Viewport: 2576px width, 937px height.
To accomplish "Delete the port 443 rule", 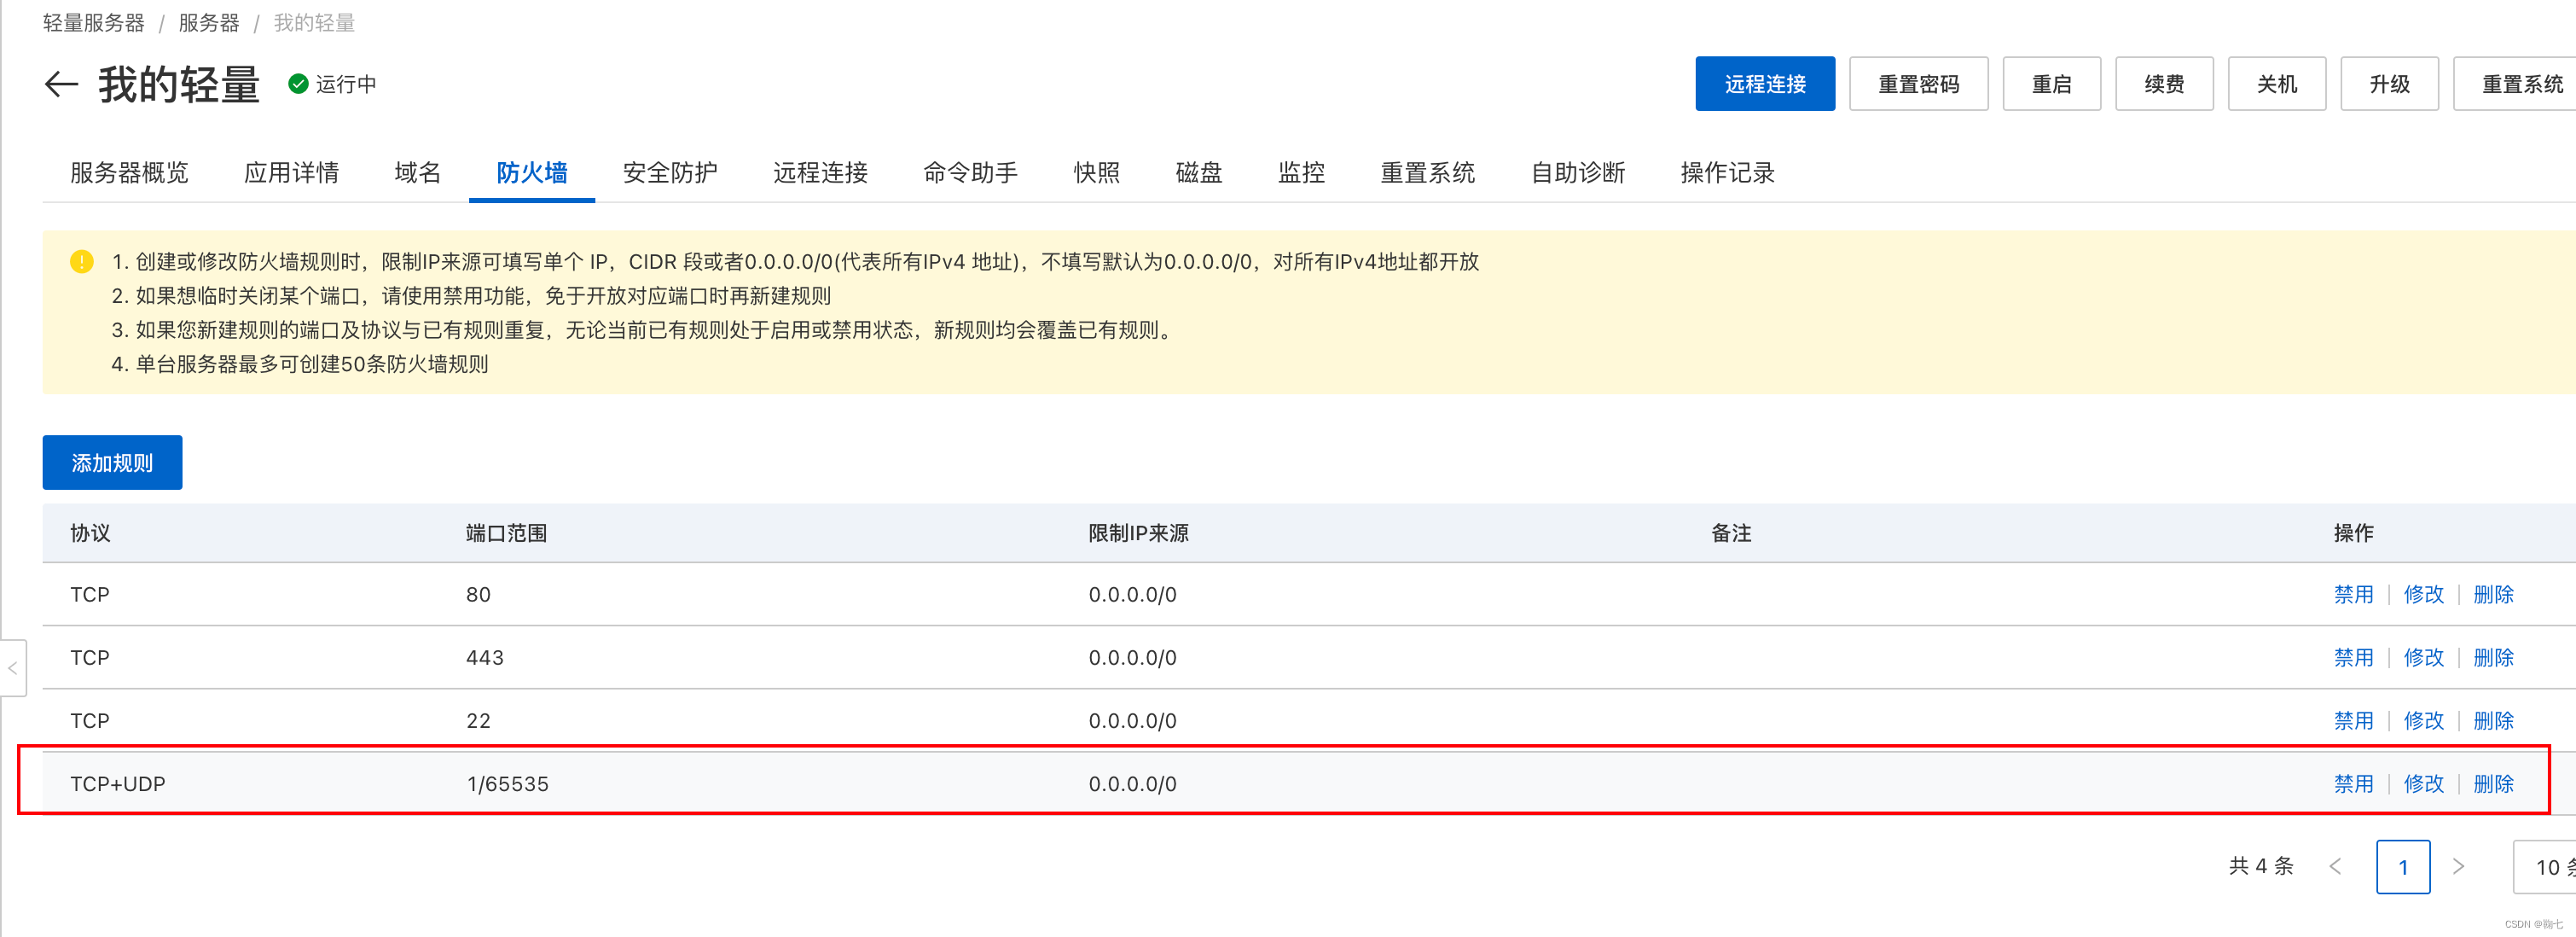I will 2493,658.
